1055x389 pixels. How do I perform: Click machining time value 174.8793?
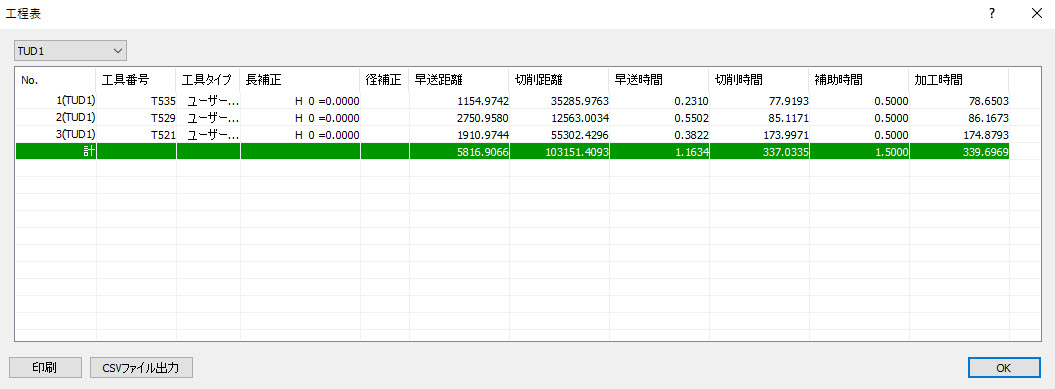coord(986,135)
